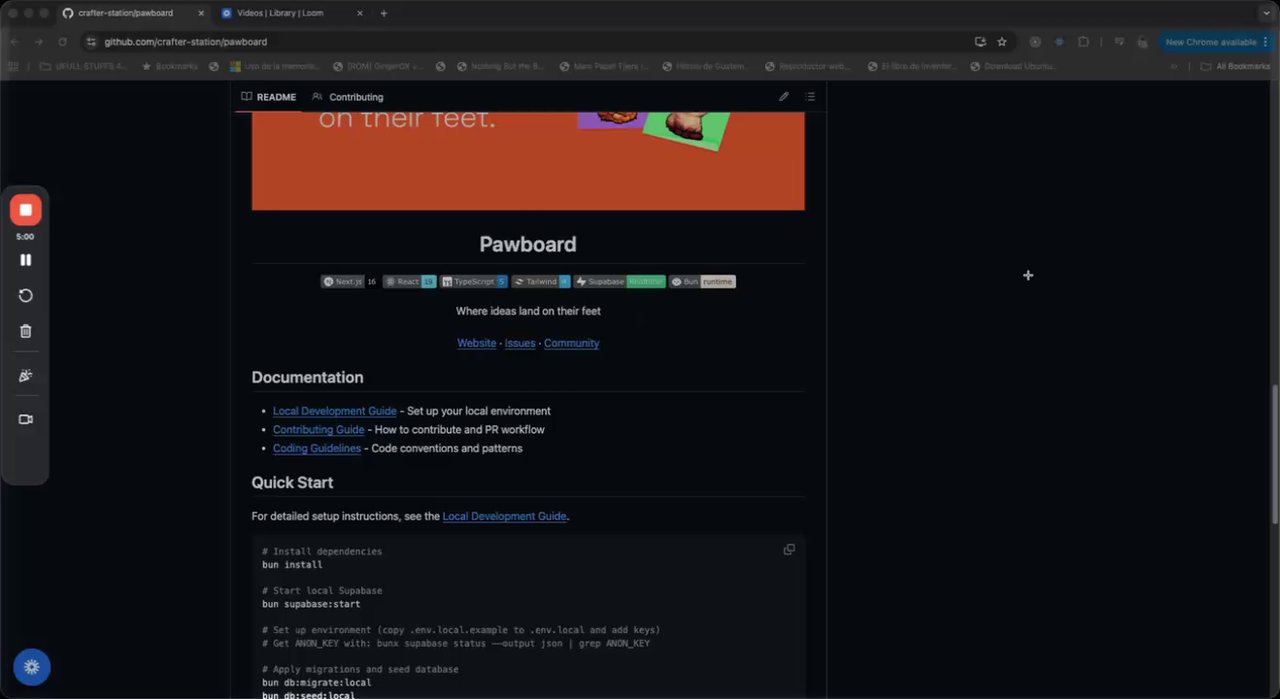Reload the current page
This screenshot has width=1280, height=699.
[62, 42]
